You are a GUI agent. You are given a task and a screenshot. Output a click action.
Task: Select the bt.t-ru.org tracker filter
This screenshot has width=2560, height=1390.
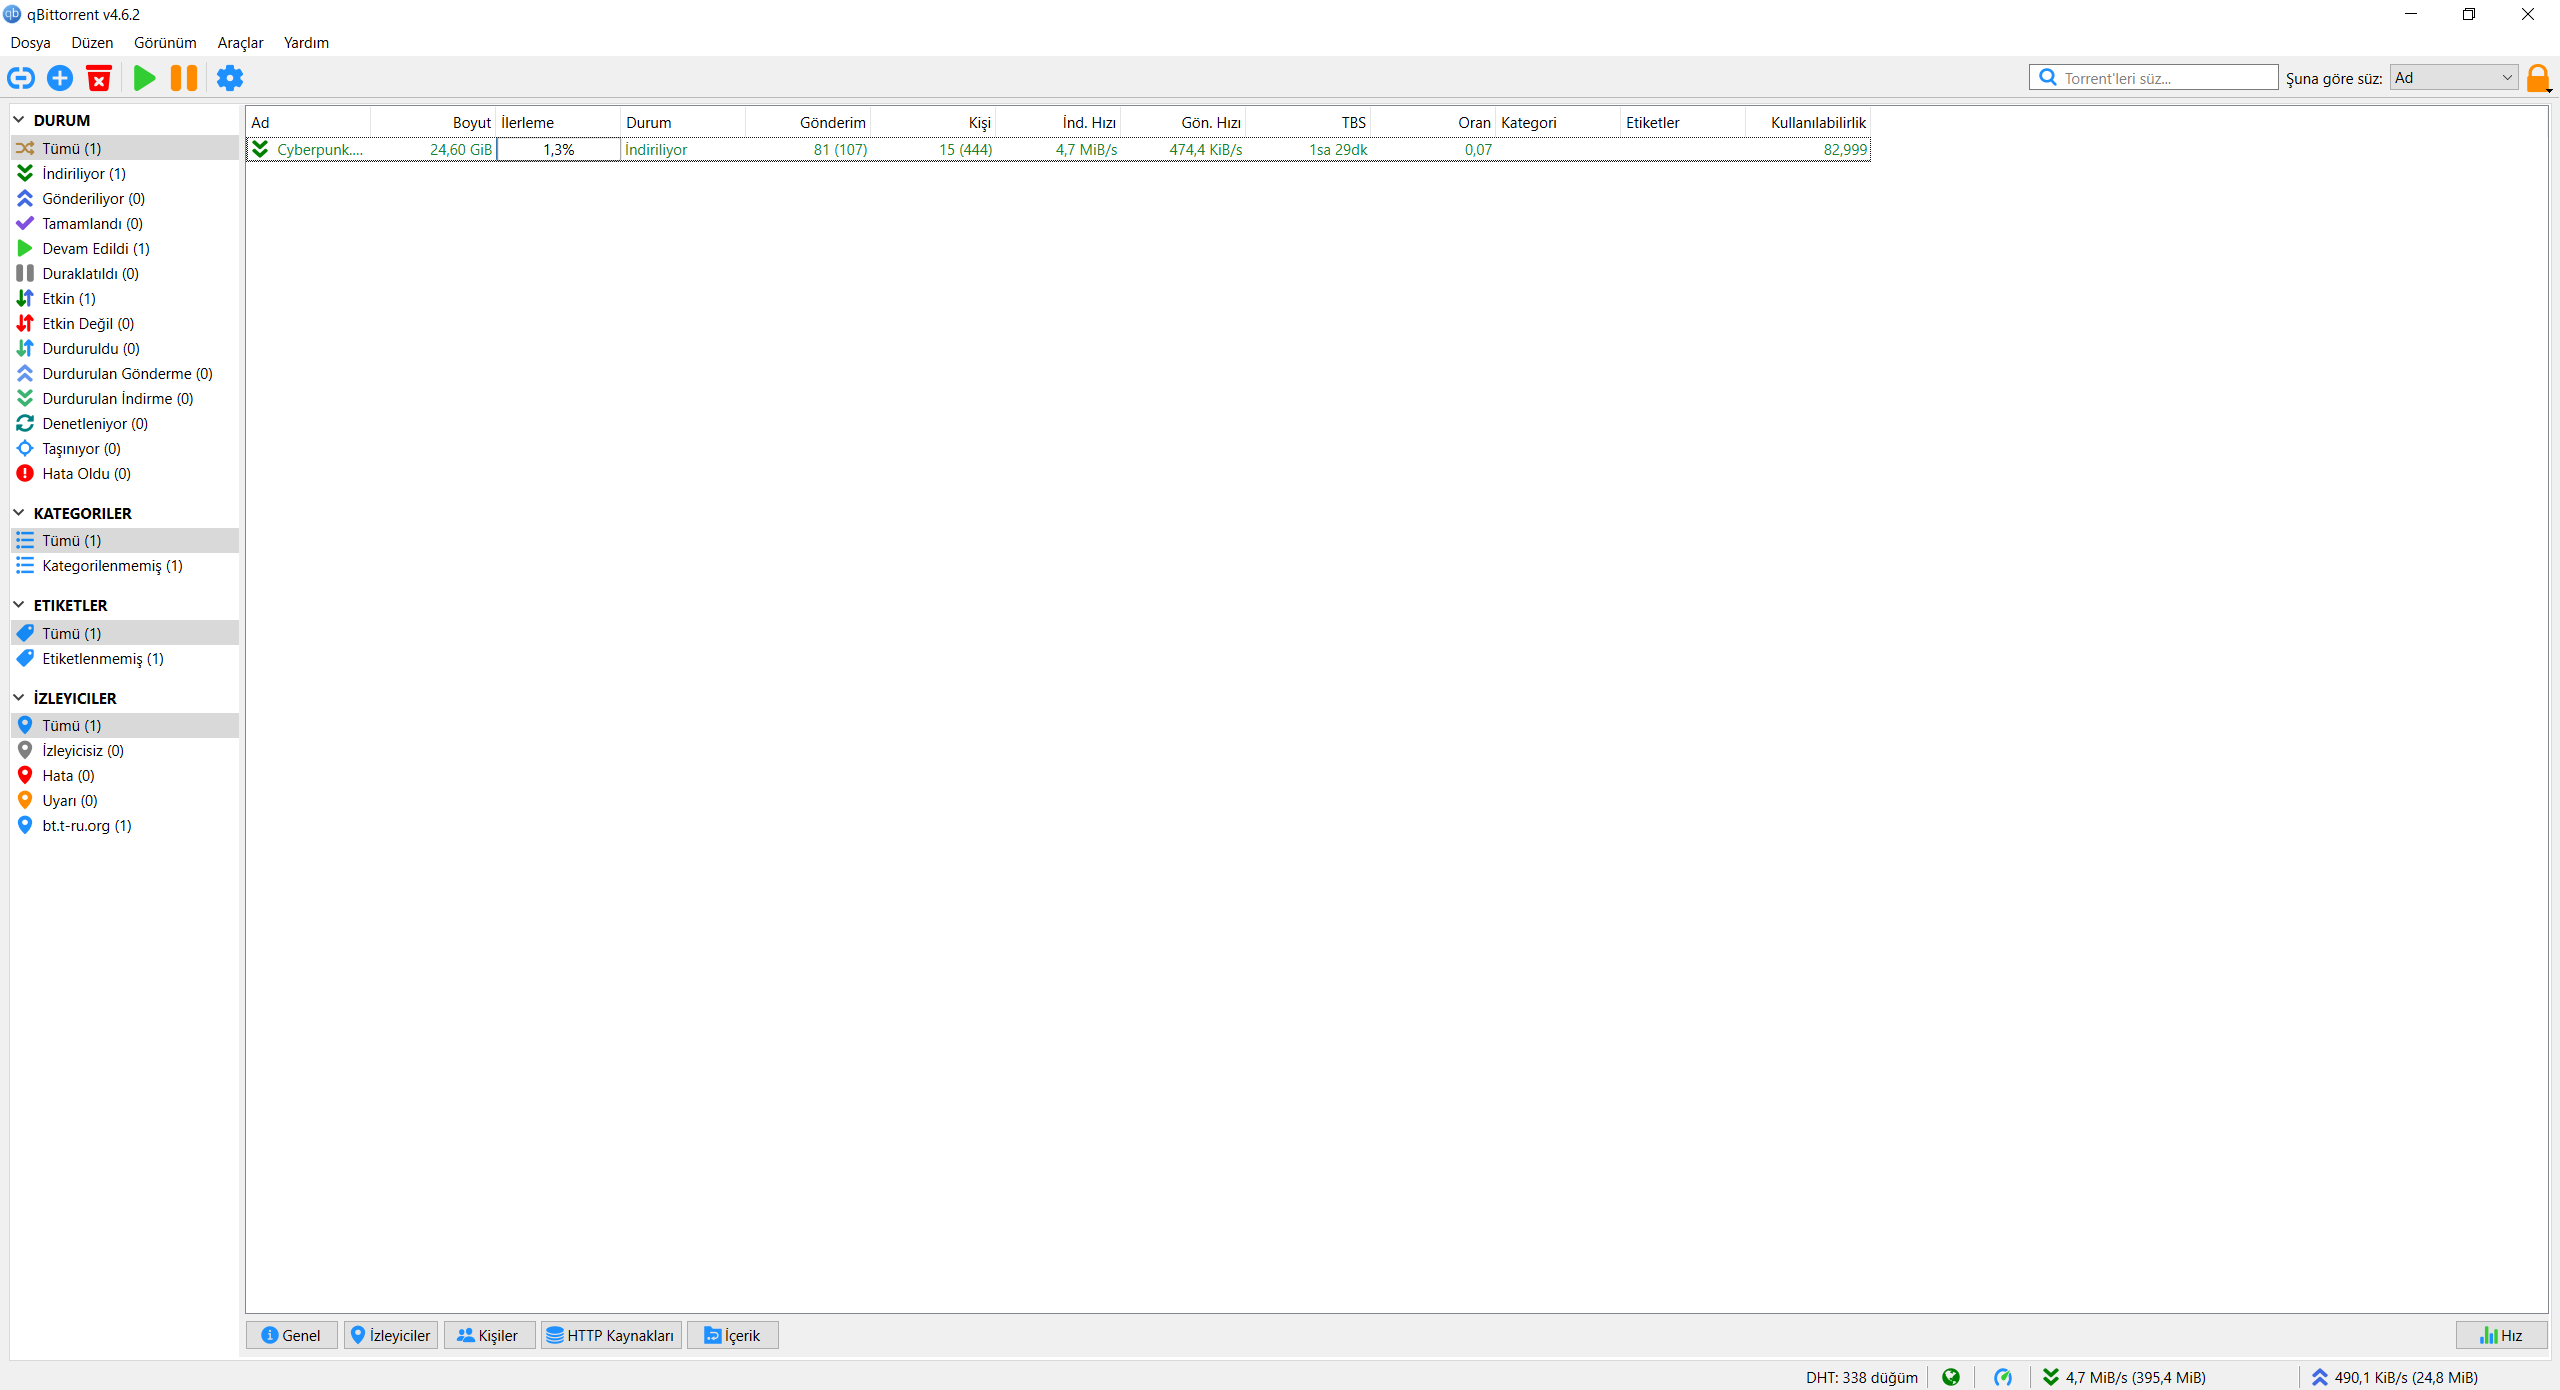click(86, 825)
